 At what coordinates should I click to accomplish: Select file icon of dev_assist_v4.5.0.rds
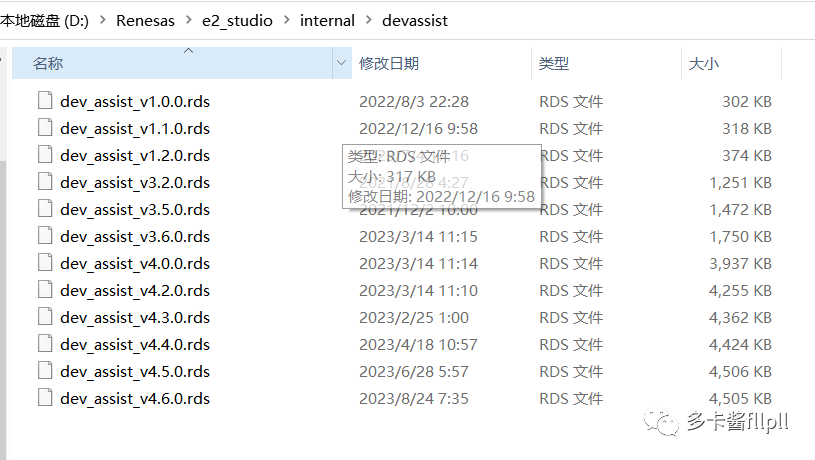[x=45, y=370]
